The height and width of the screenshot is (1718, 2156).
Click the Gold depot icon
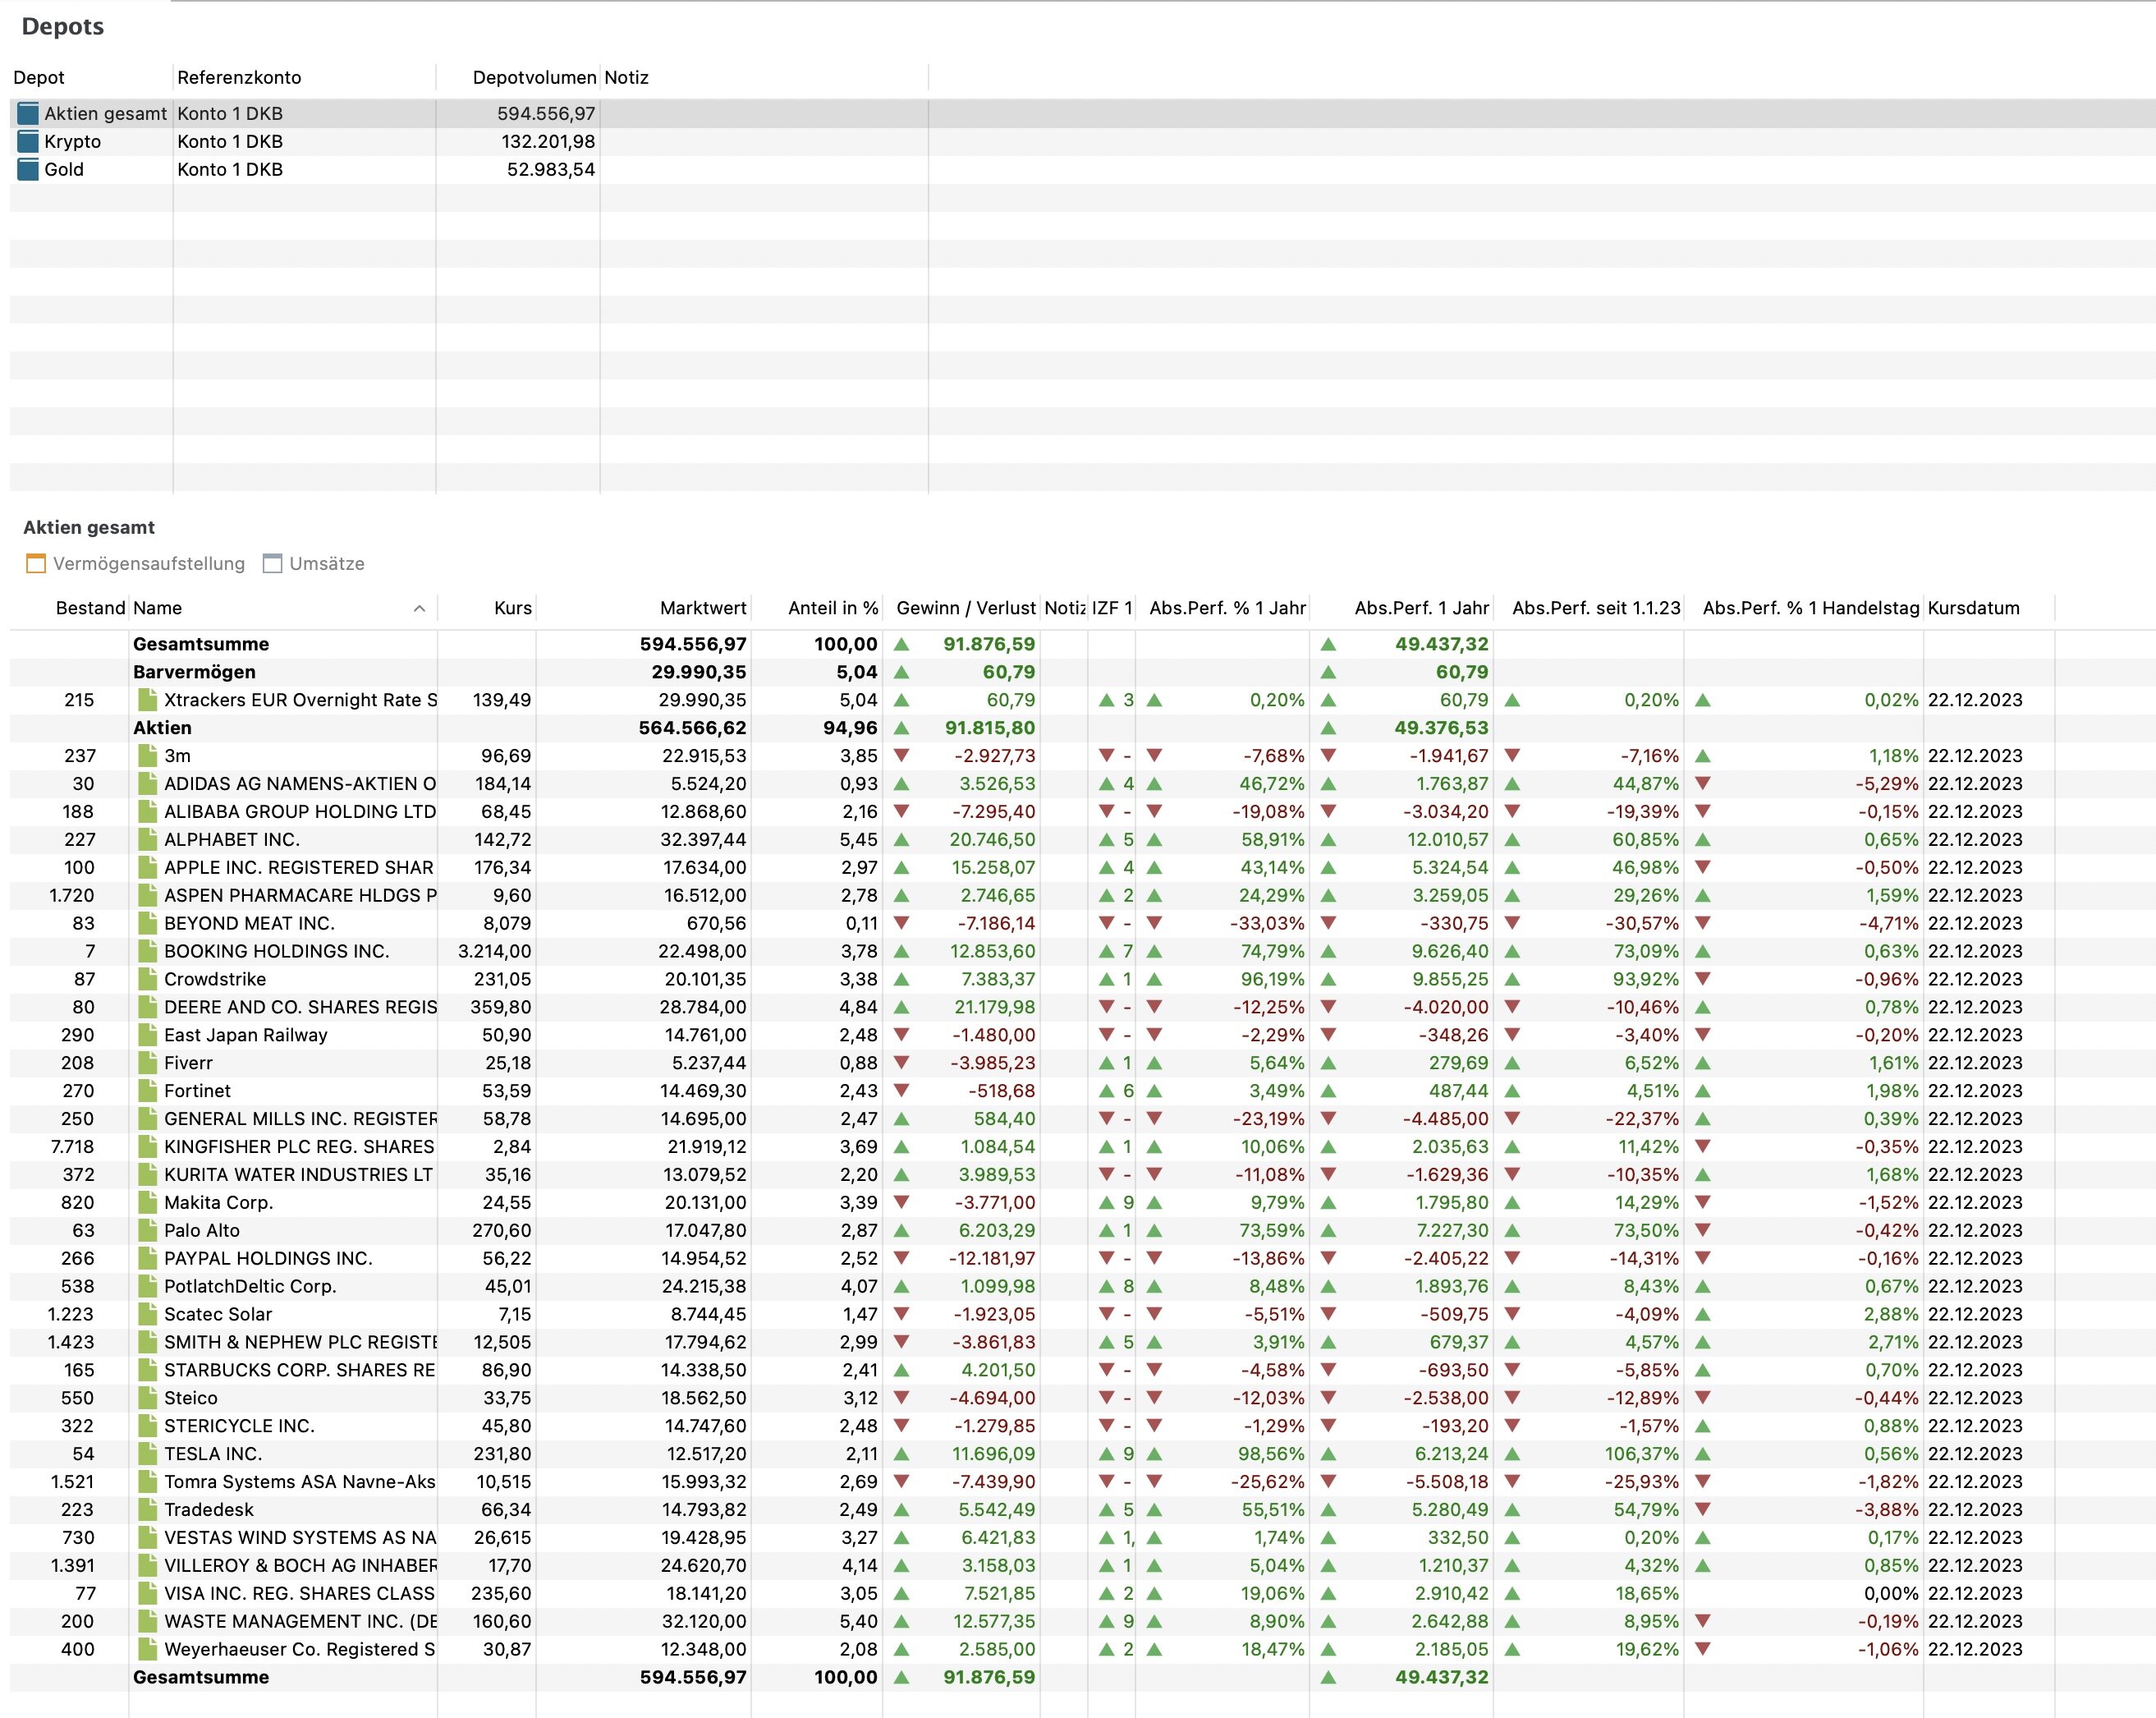28,170
